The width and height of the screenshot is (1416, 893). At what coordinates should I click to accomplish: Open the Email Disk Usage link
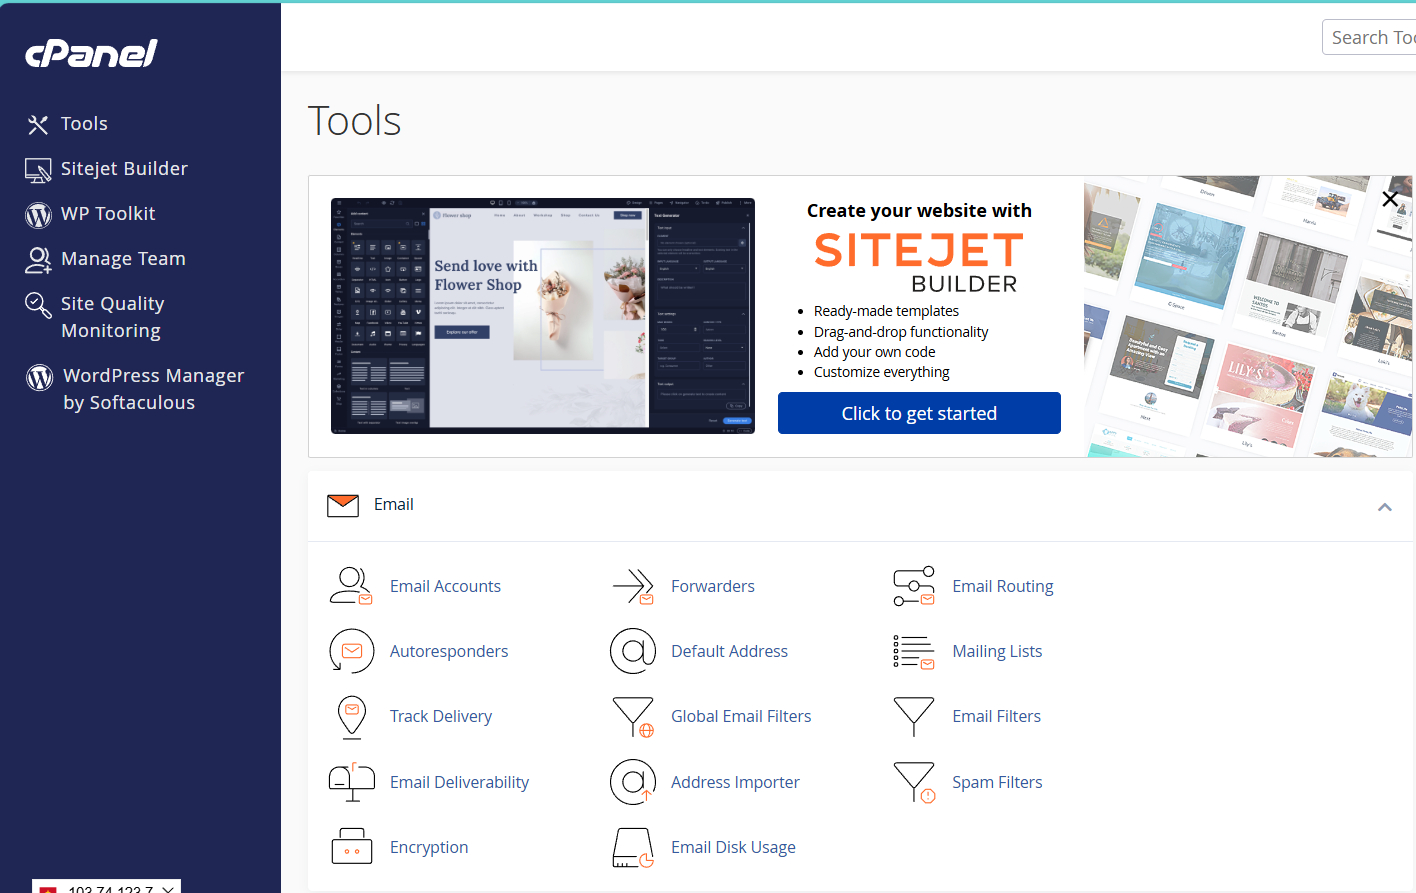[733, 847]
